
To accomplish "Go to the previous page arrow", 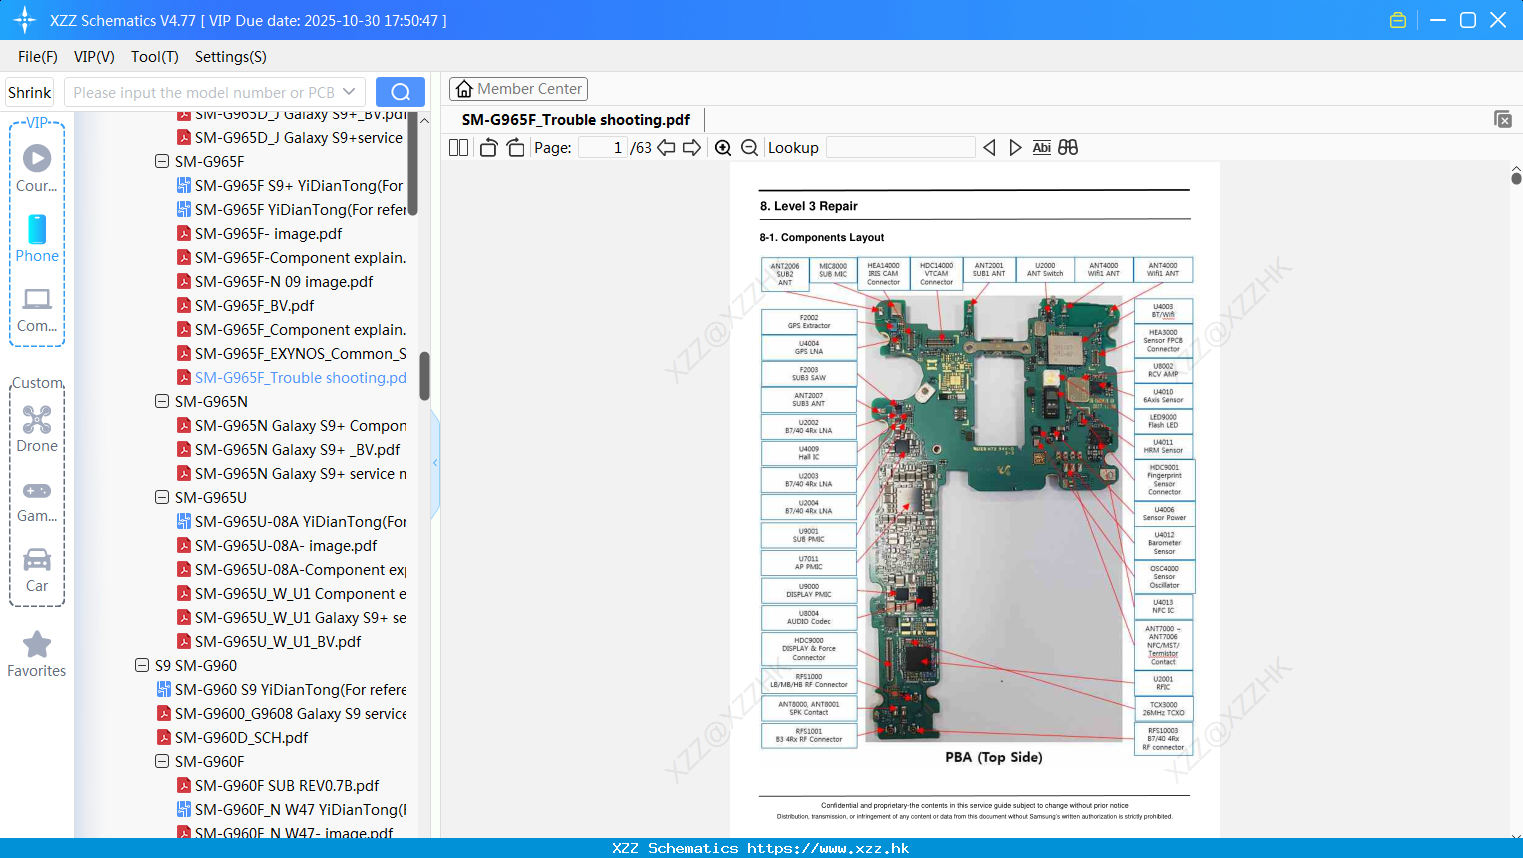I will click(666, 148).
